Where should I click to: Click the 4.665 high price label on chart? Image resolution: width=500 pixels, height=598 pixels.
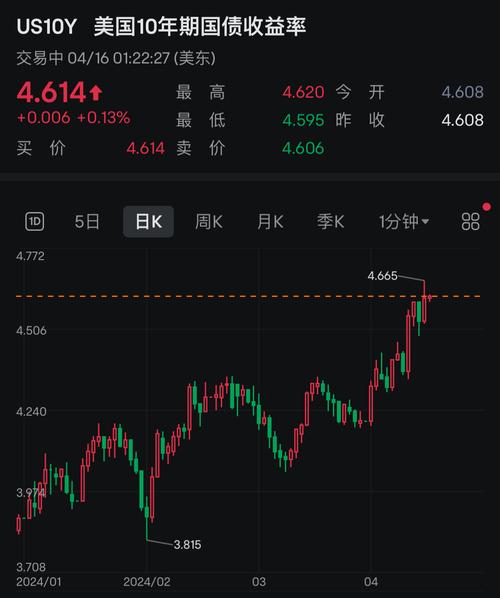382,275
